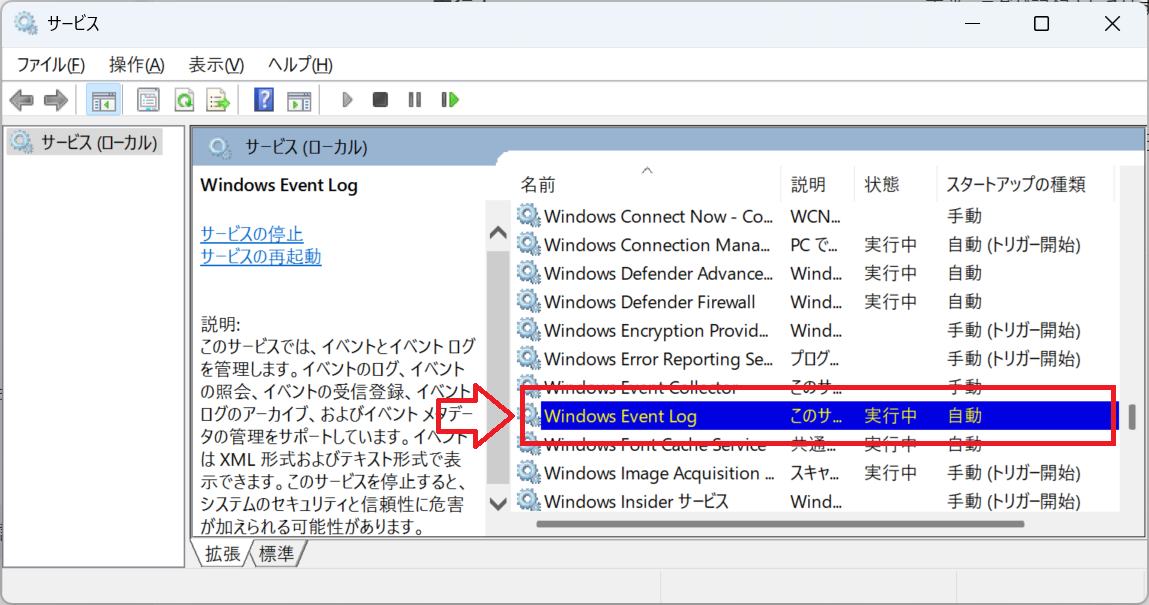Sort by スタートアップの種類 column header
1149x605 pixels.
[x=1025, y=184]
